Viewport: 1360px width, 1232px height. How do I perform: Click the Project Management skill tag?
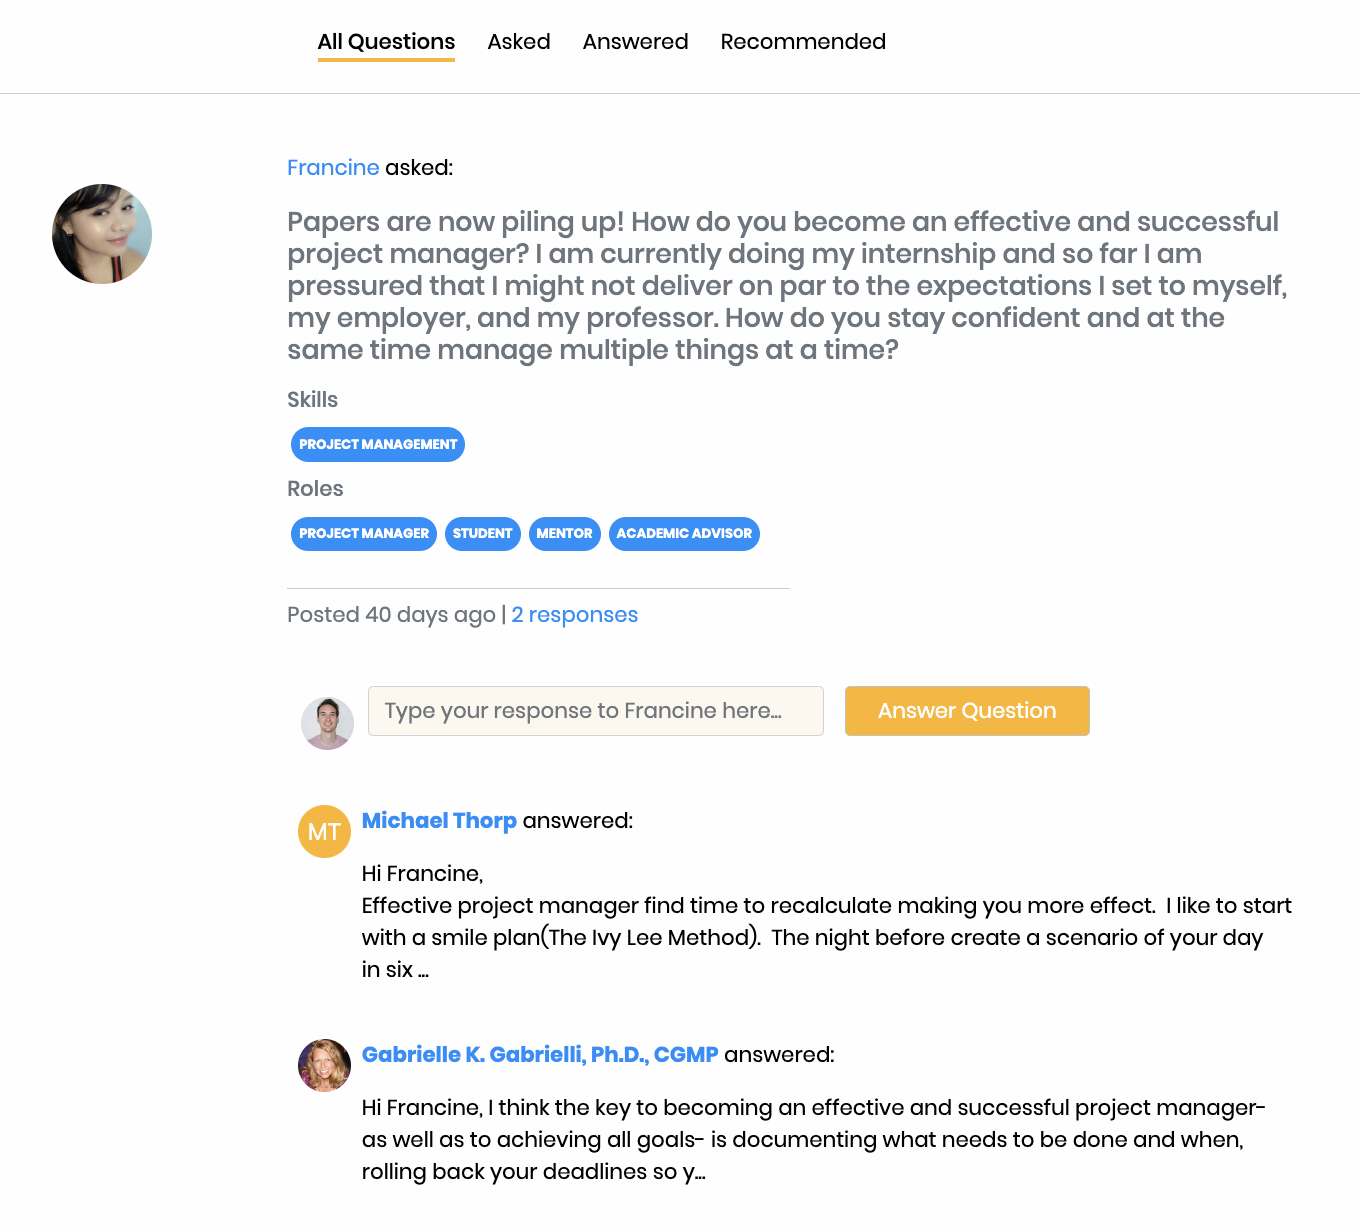[378, 444]
